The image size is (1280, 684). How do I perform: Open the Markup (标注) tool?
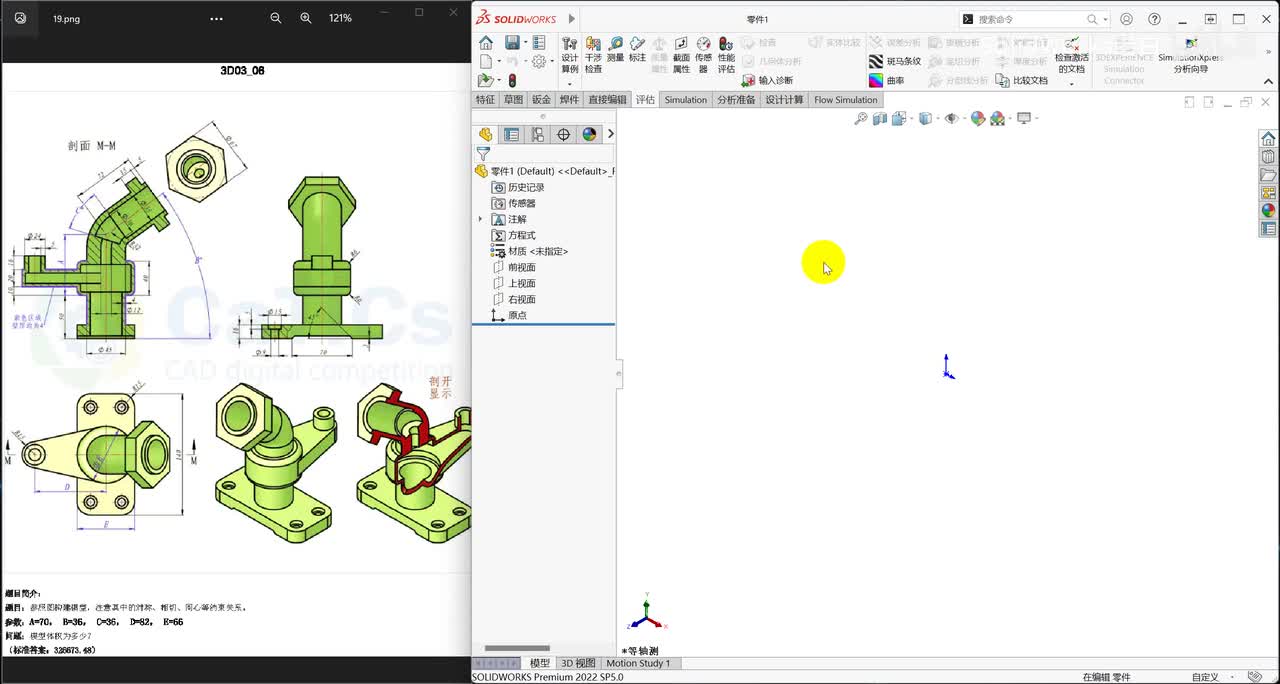[x=637, y=50]
